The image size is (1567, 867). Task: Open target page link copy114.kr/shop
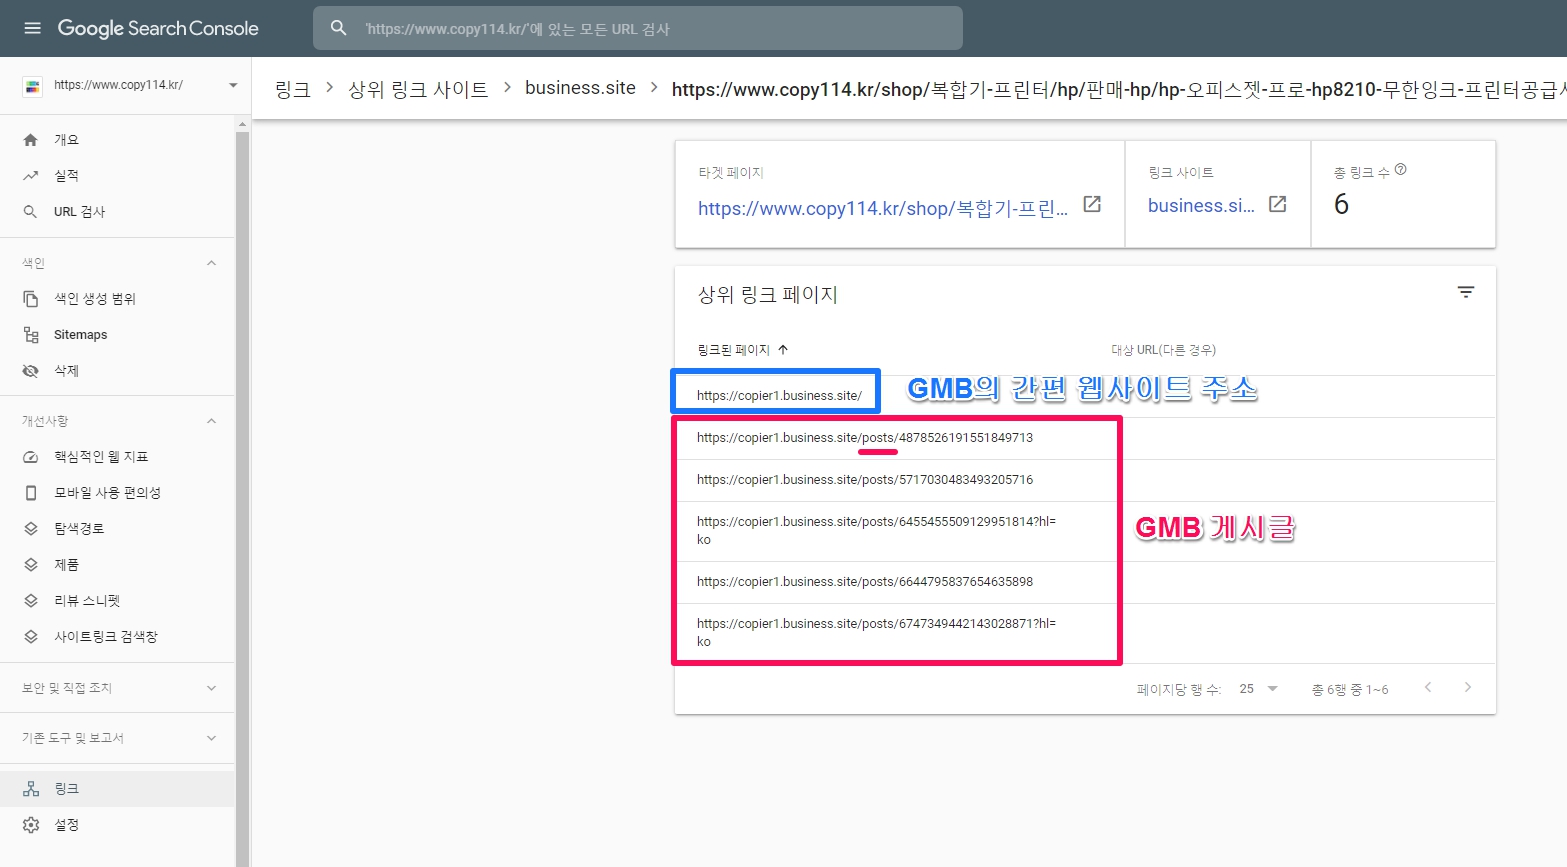pyautogui.click(x=883, y=208)
